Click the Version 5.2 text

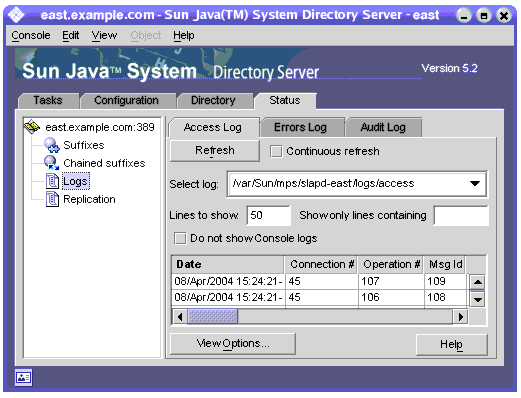pyautogui.click(x=449, y=68)
